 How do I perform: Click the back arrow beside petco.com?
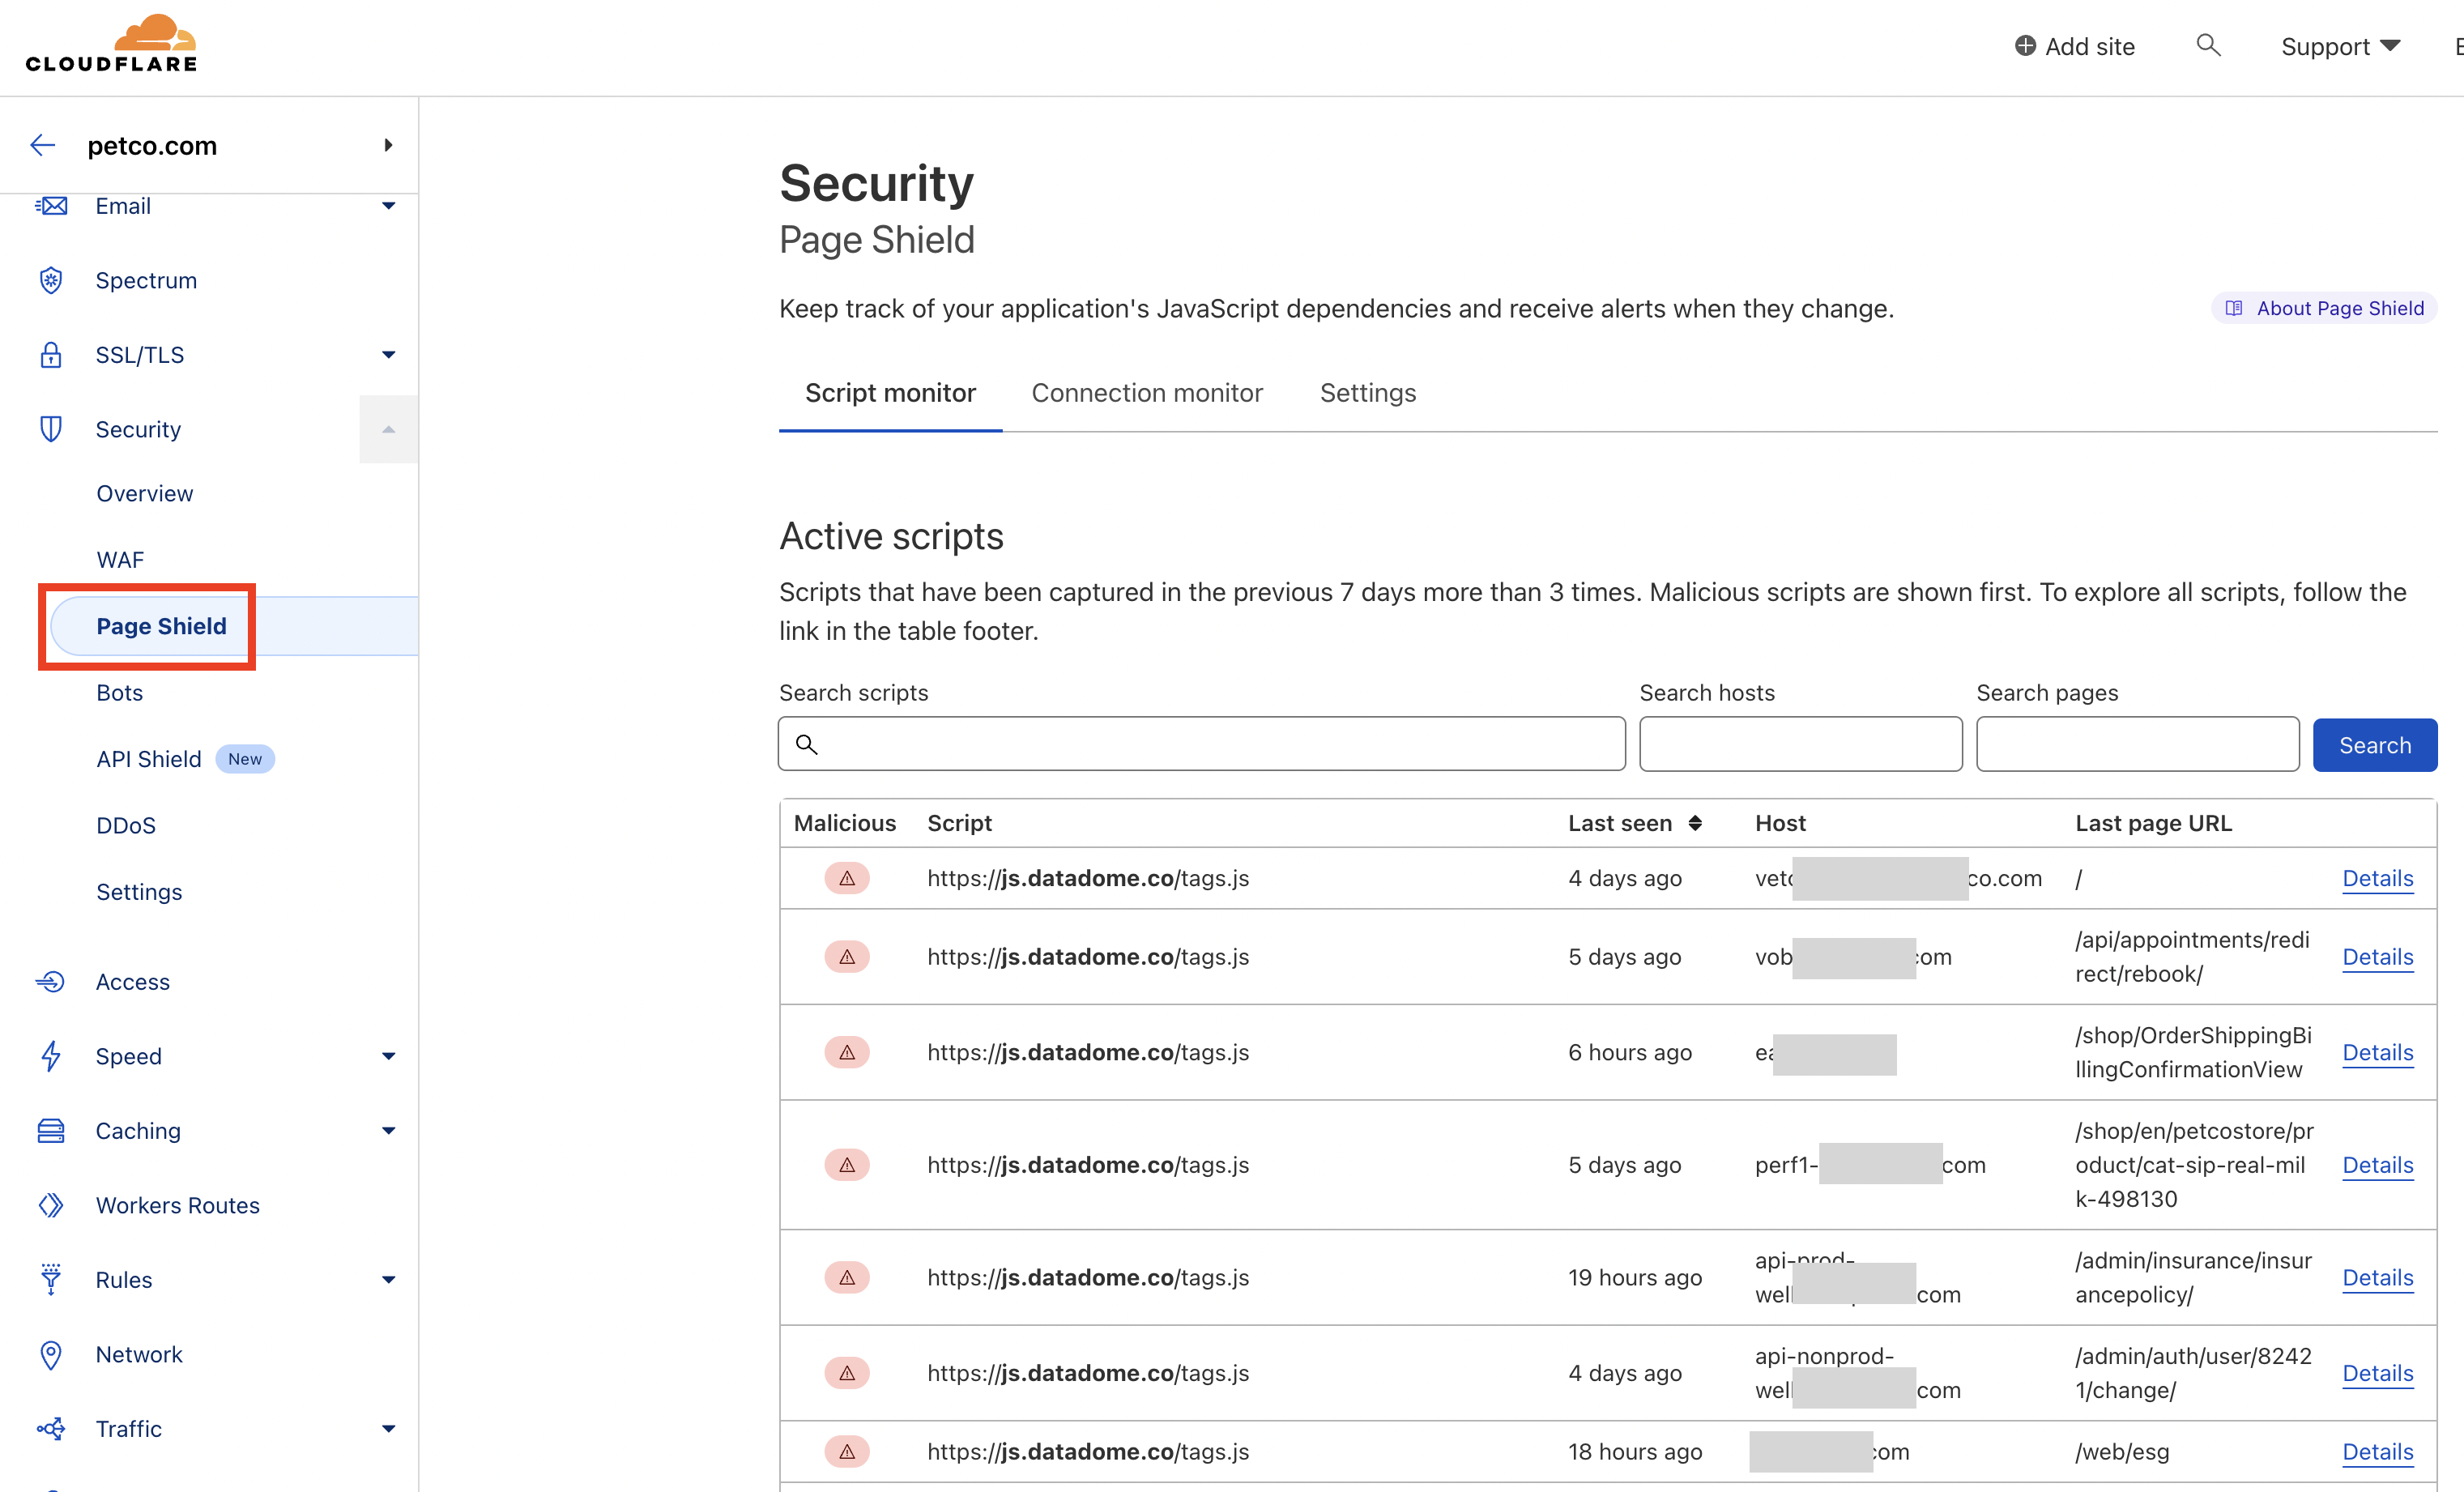(44, 145)
